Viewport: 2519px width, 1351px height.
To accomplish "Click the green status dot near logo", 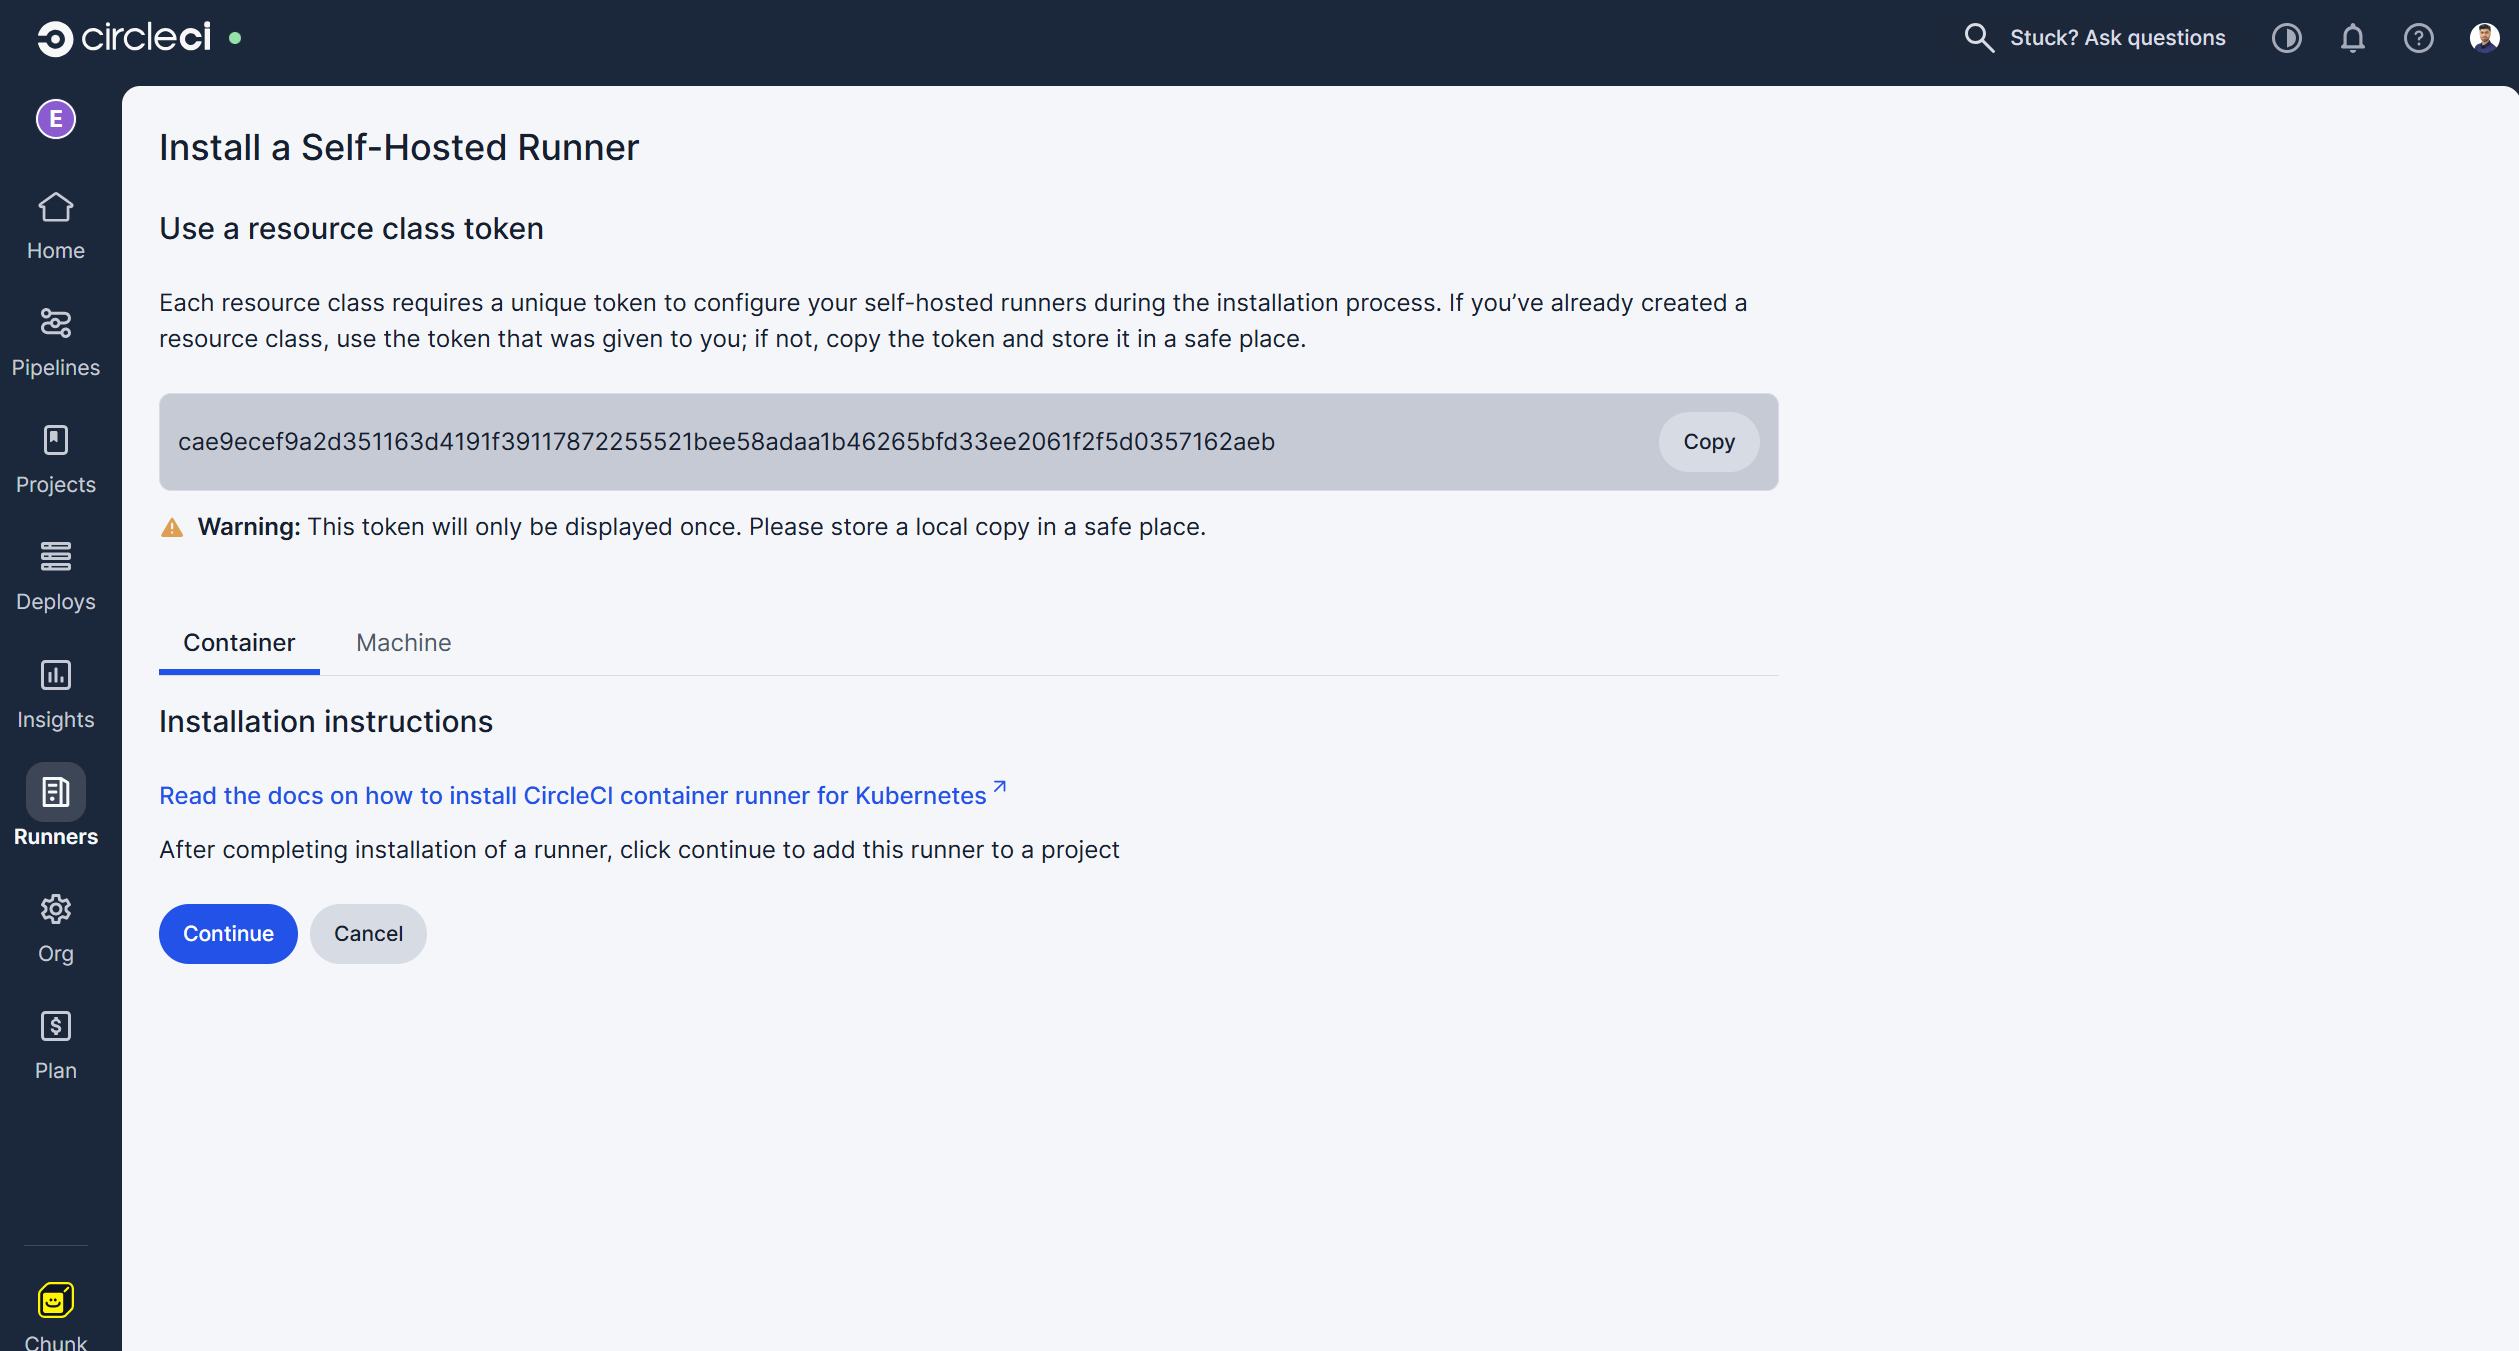I will pos(235,38).
